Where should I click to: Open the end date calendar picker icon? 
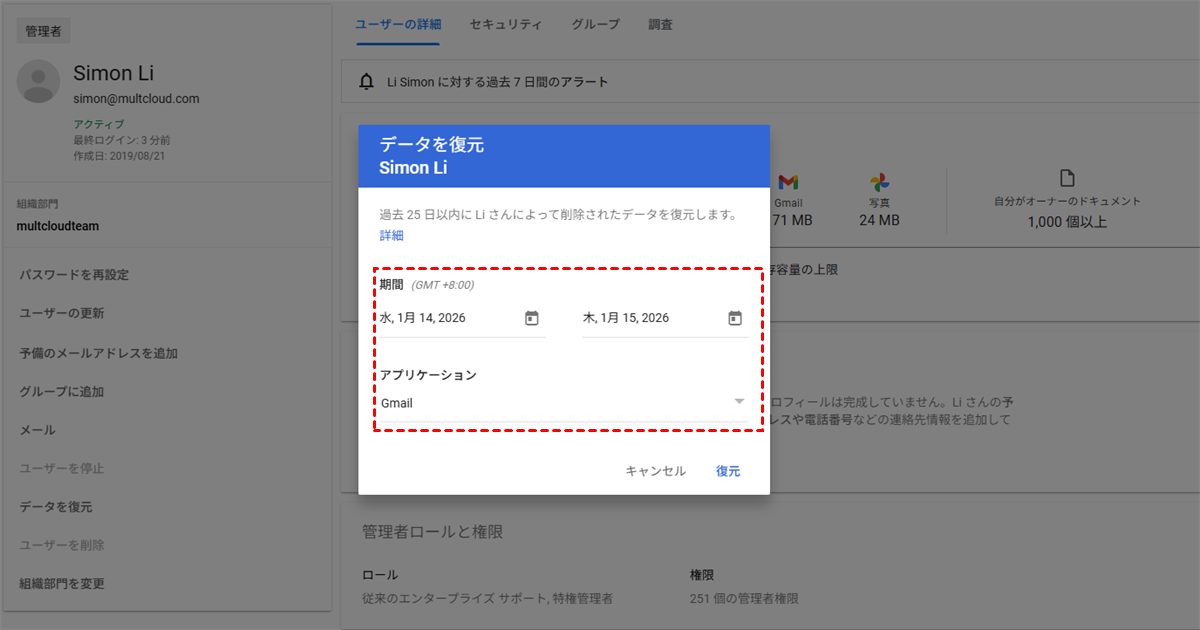(x=735, y=318)
